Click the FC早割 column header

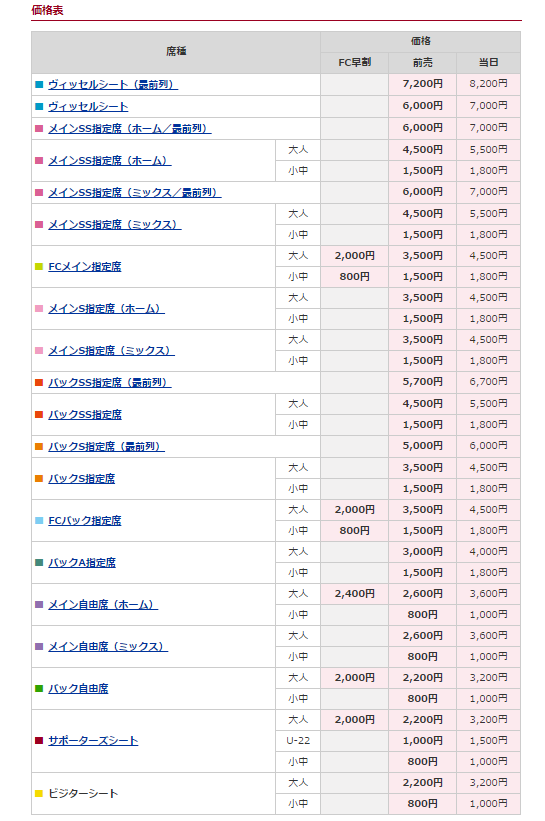pyautogui.click(x=354, y=63)
